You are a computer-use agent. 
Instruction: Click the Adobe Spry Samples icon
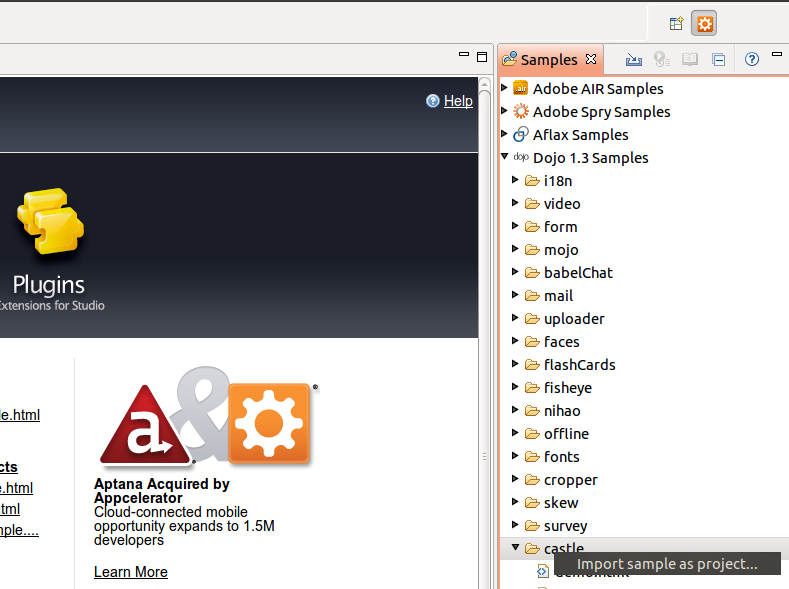(x=521, y=111)
